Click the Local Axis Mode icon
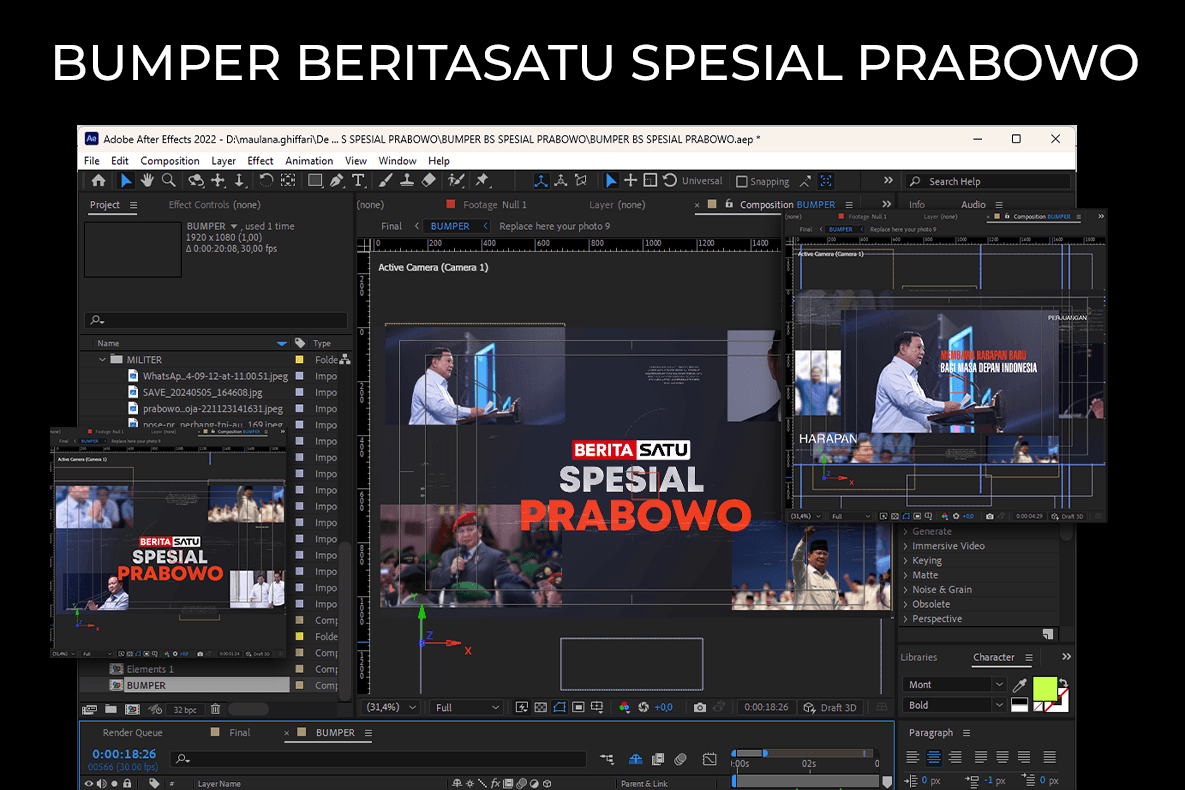This screenshot has height=790, width=1185. 540,181
